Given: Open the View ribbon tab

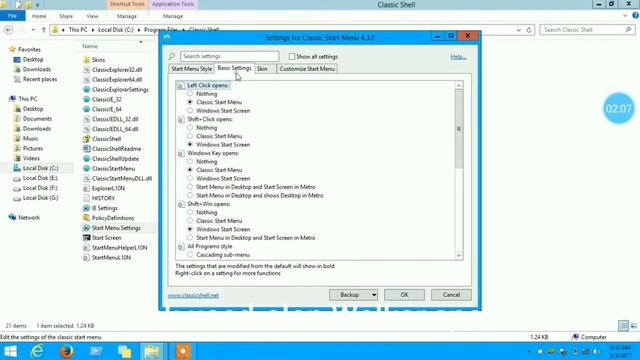Looking at the screenshot, I should tap(92, 16).
